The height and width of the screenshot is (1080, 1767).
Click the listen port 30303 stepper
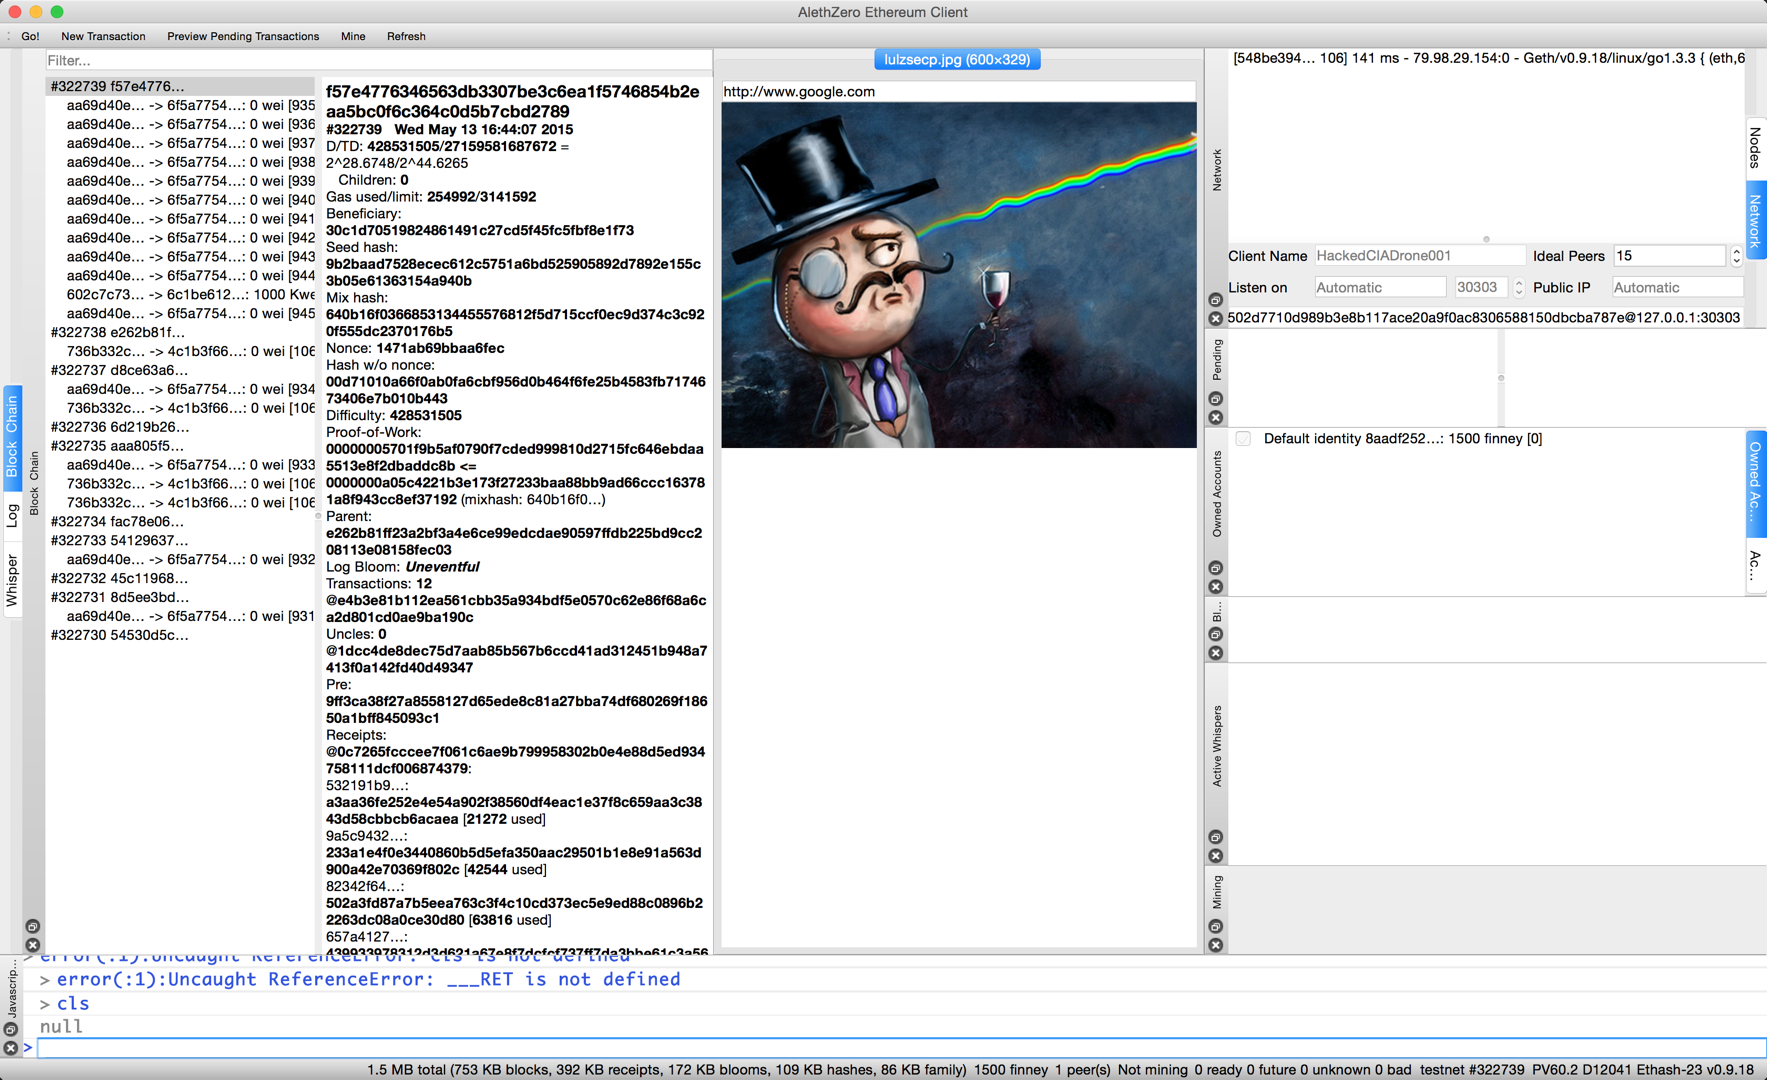coord(1518,287)
